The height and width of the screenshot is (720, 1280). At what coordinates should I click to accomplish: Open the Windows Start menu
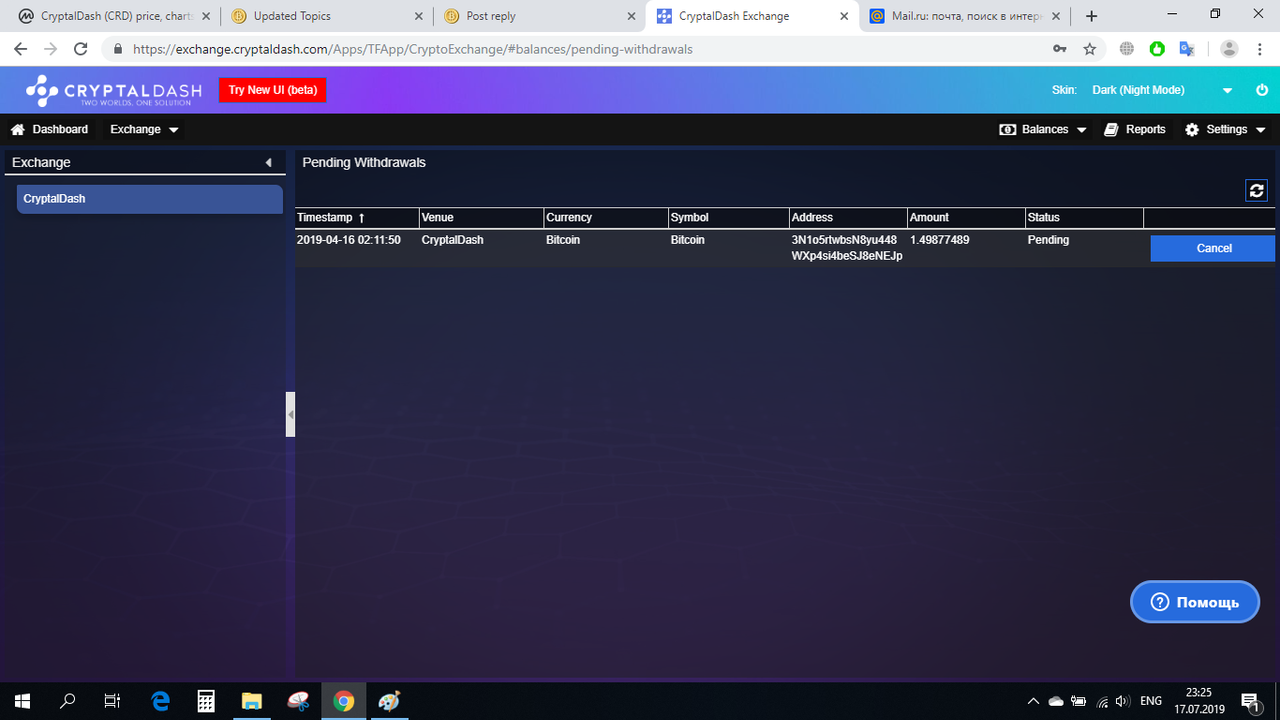[x=22, y=700]
